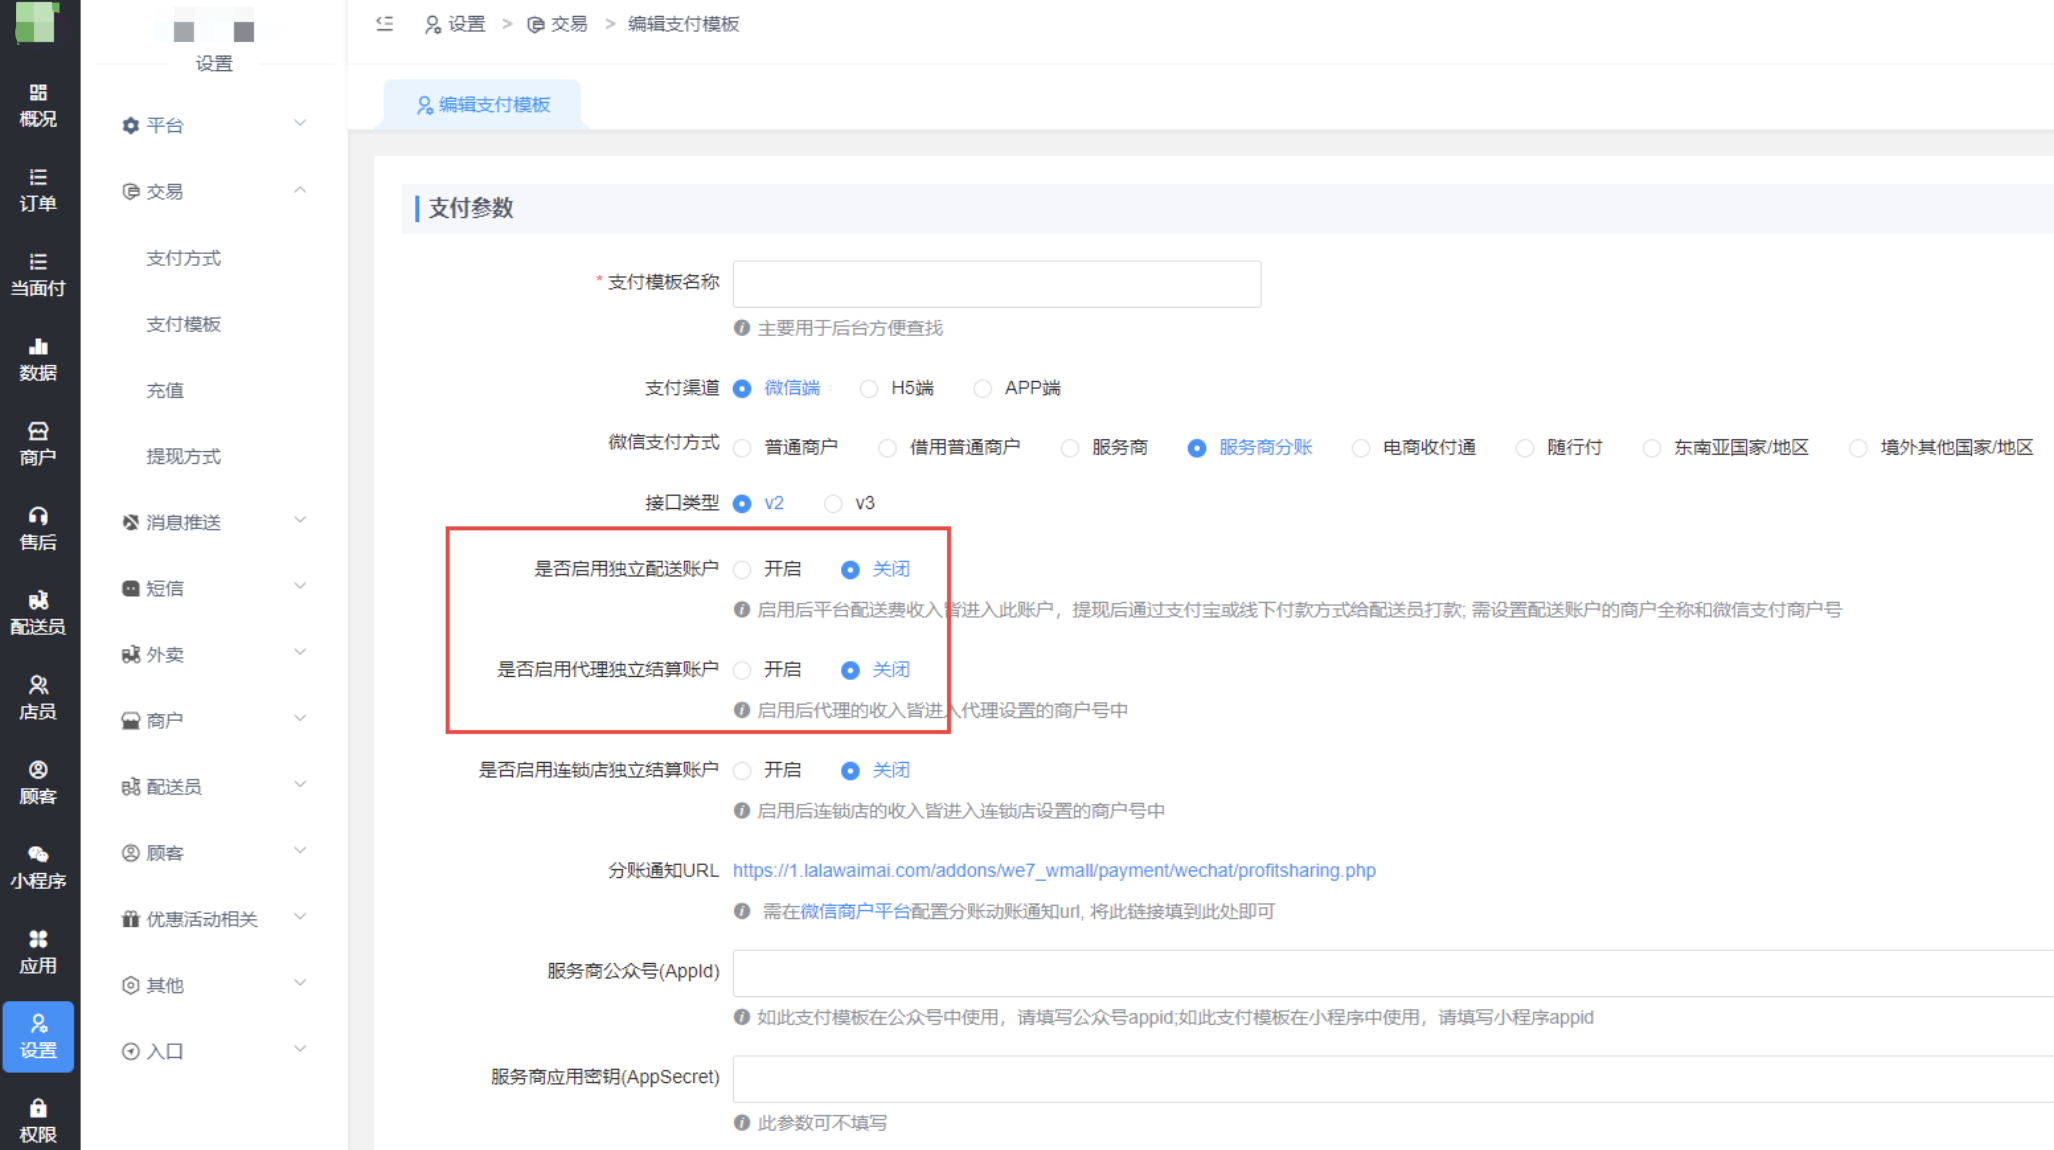Click the bell icon beside 消息推送

point(130,522)
